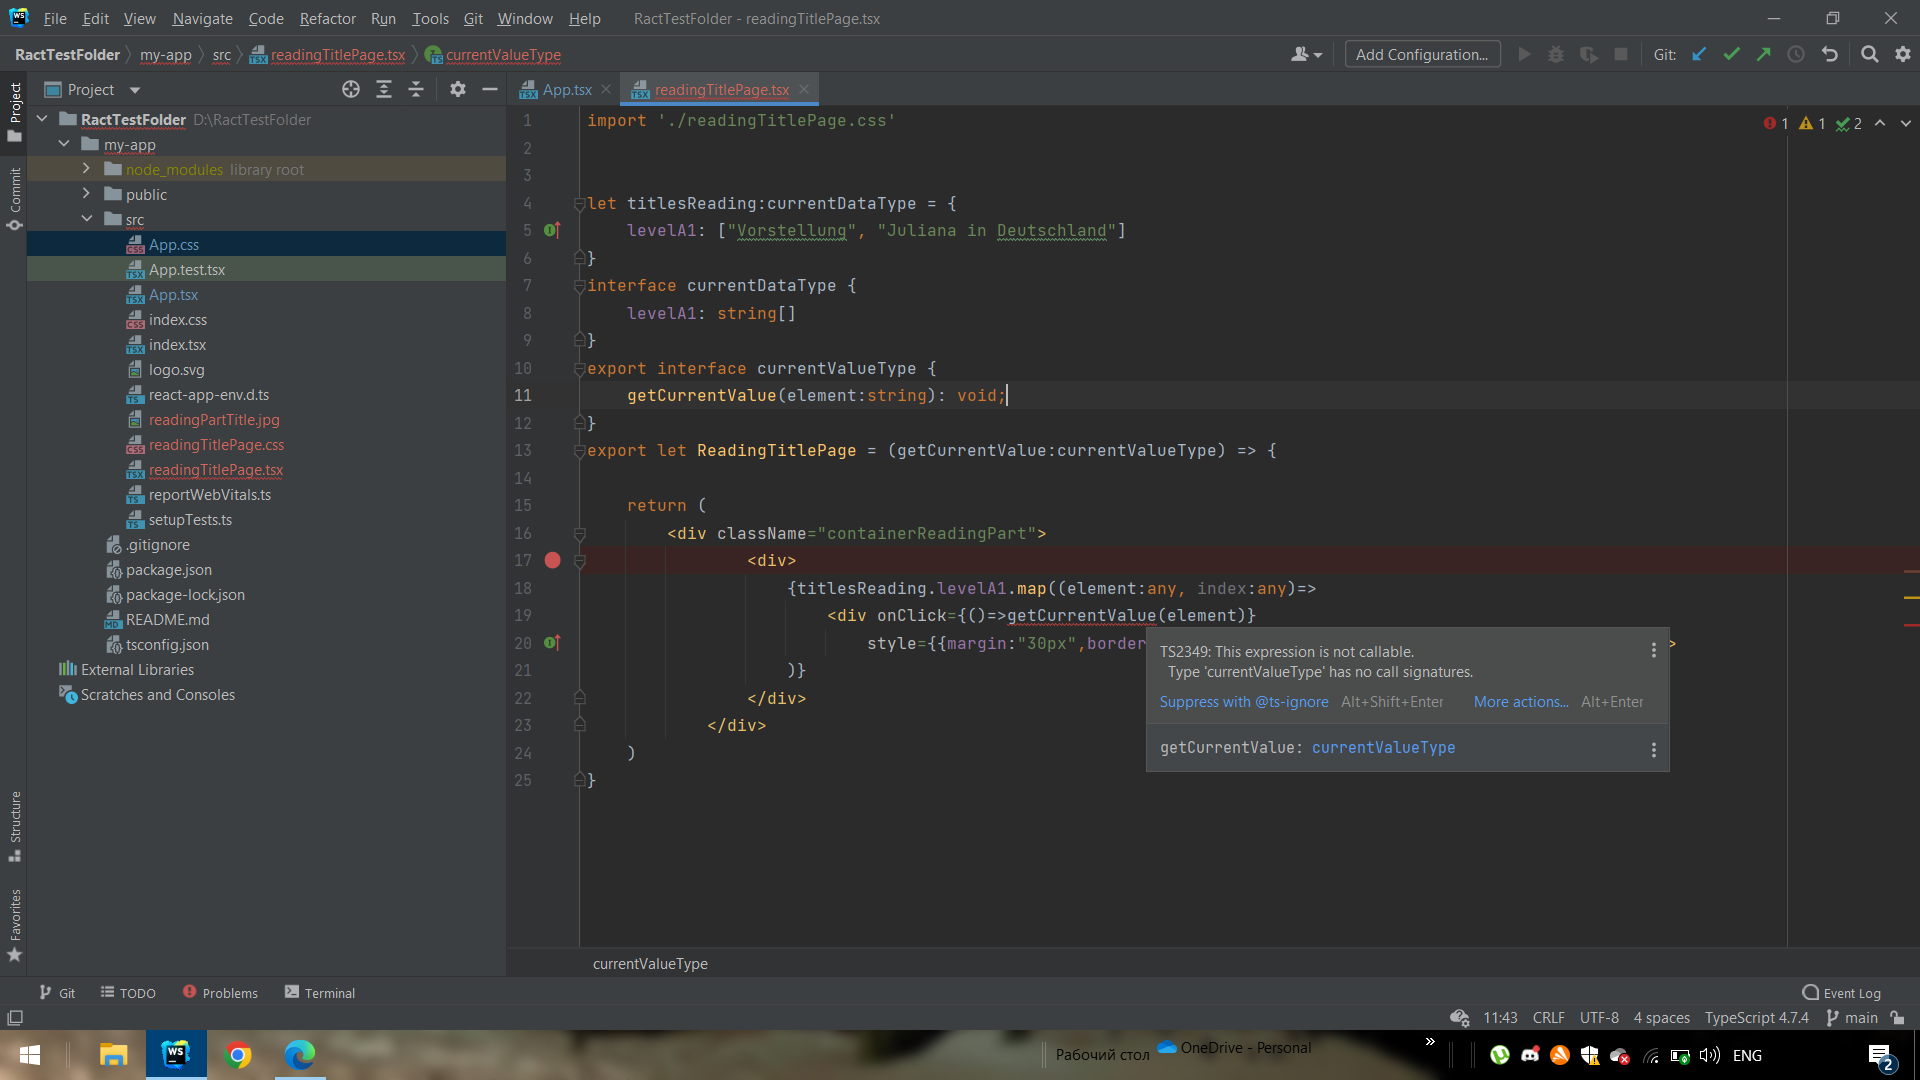Open the Problems tool window

(220, 992)
